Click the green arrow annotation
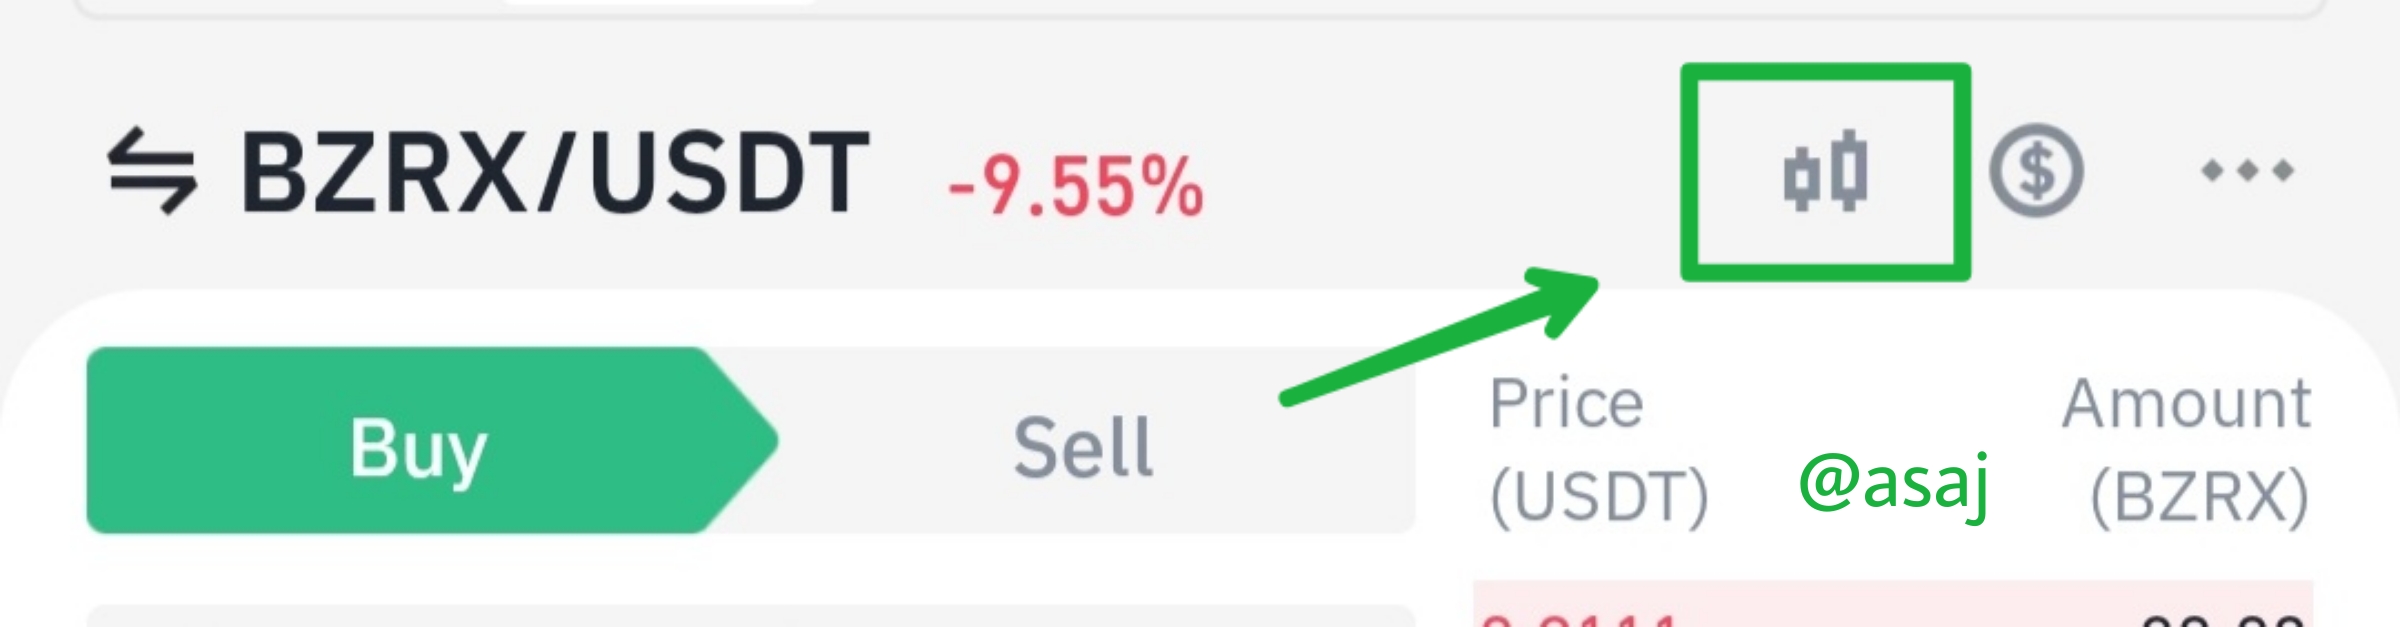2400x627 pixels. click(x=1440, y=337)
